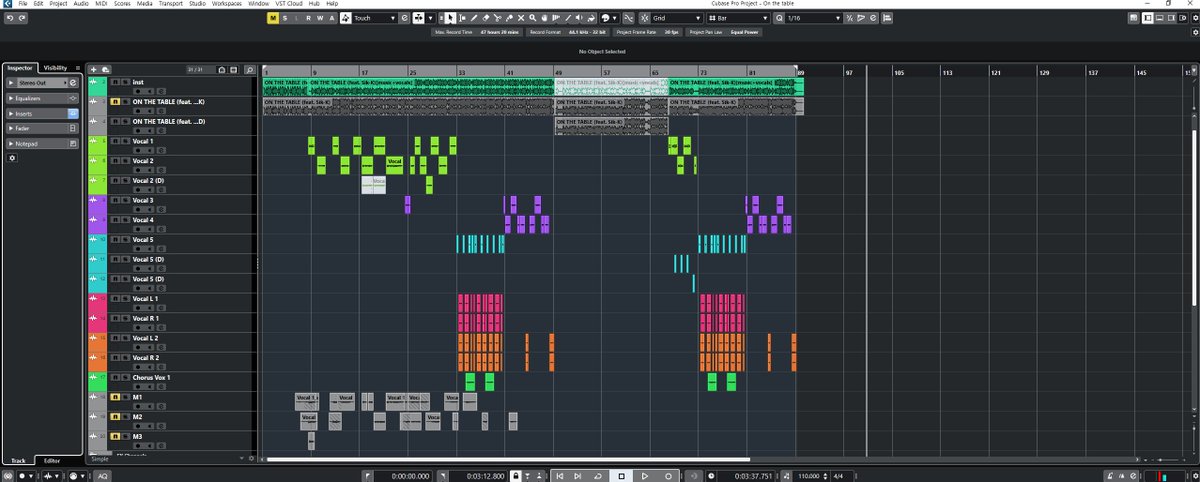This screenshot has width=1200, height=482.
Task: Select the Draw pencil tool
Action: coord(474,18)
